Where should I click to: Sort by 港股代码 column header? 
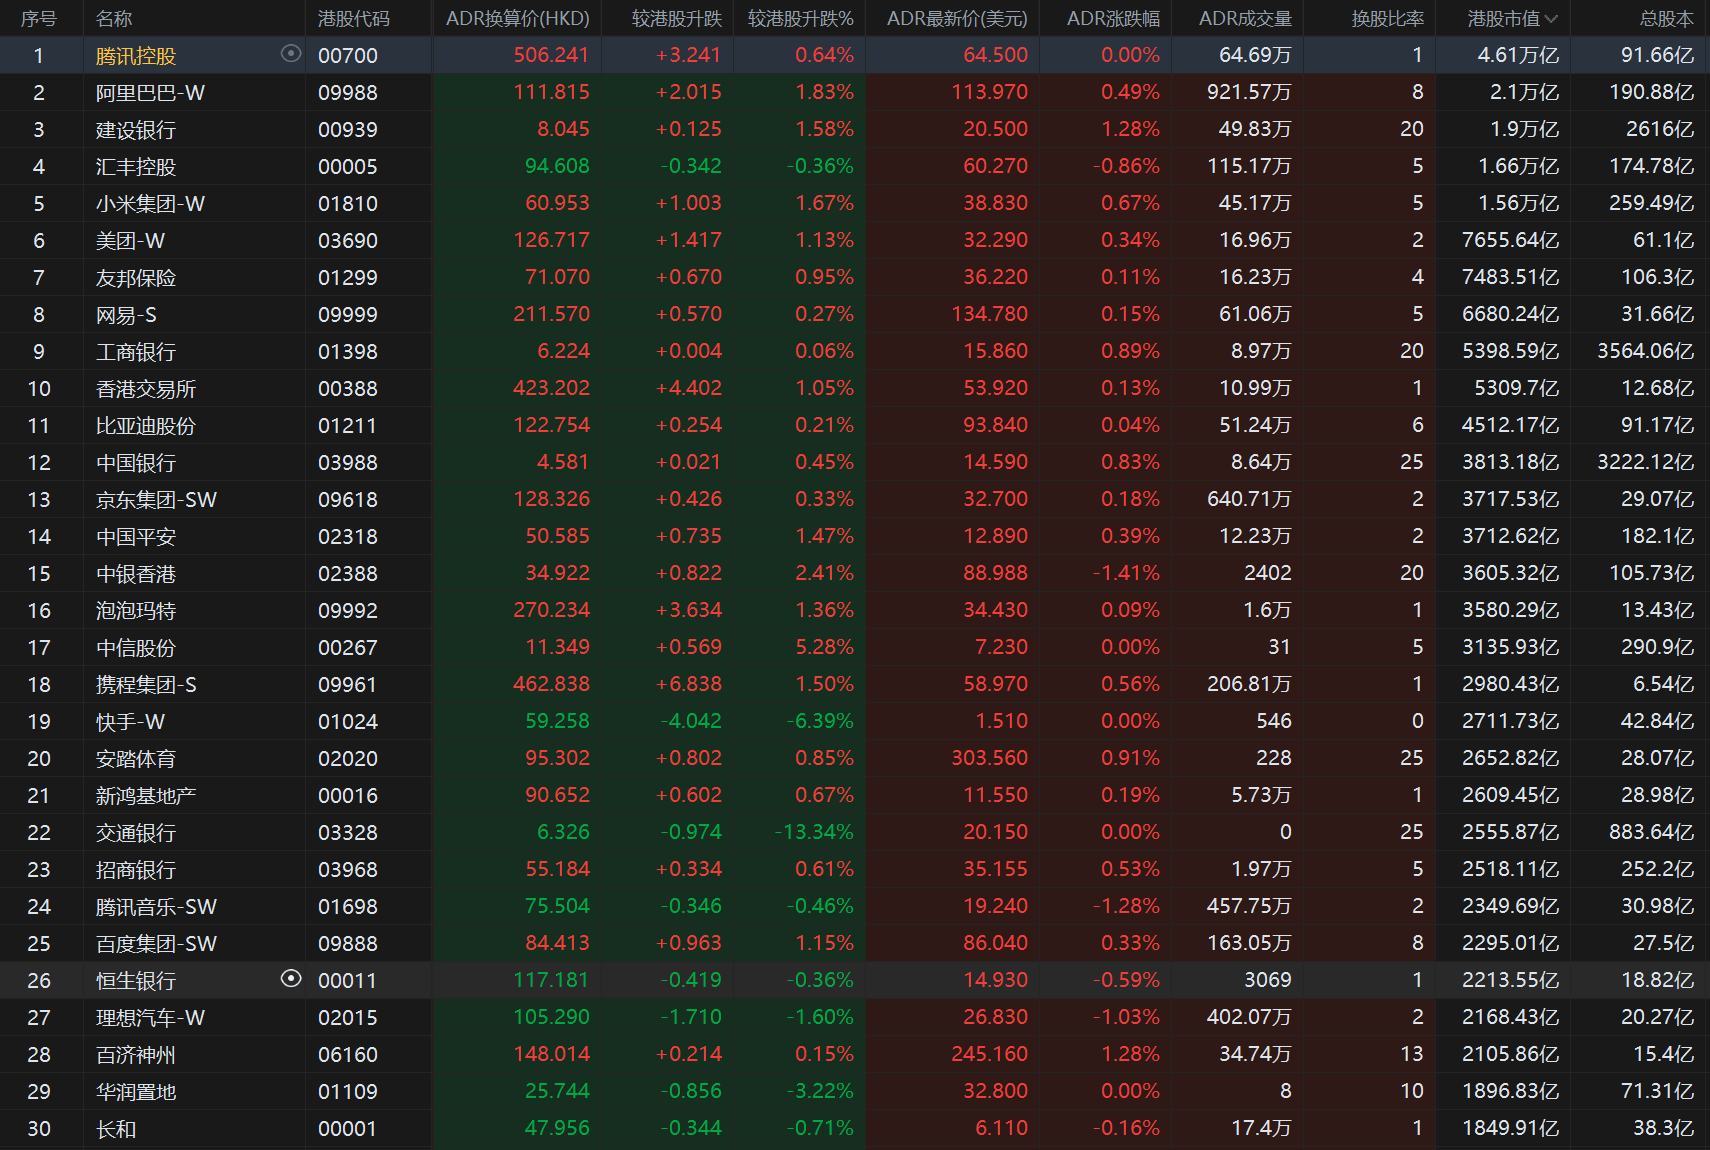[x=354, y=19]
